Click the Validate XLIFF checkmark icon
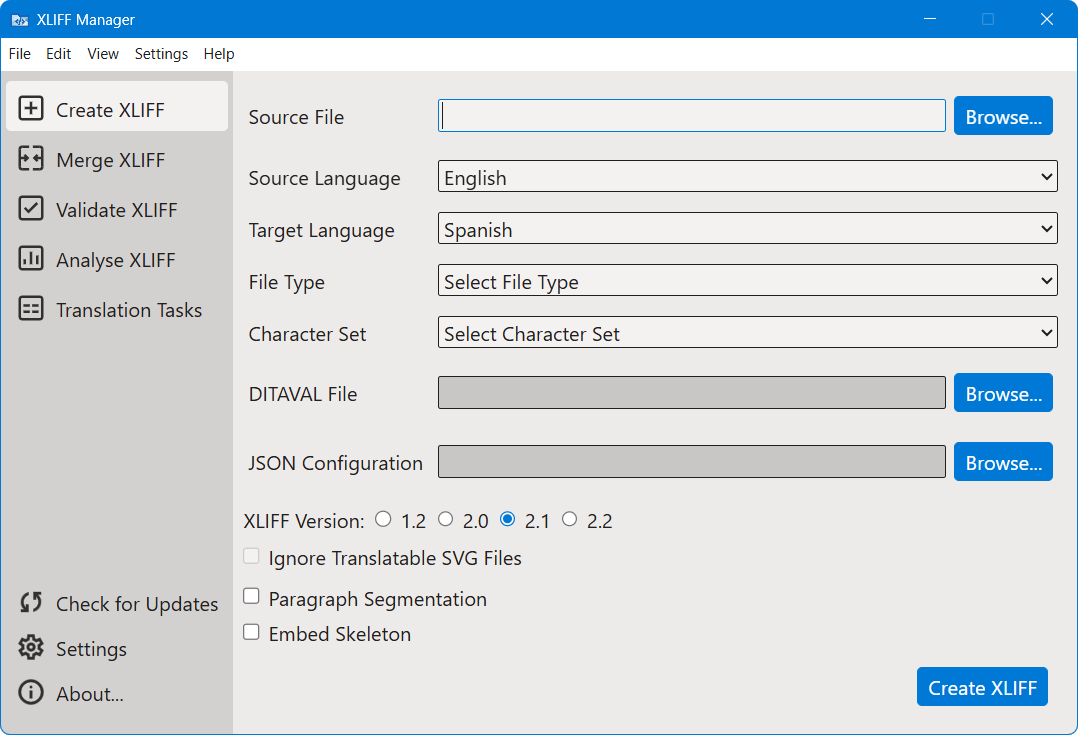Viewport: 1078px width, 735px height. 31,208
